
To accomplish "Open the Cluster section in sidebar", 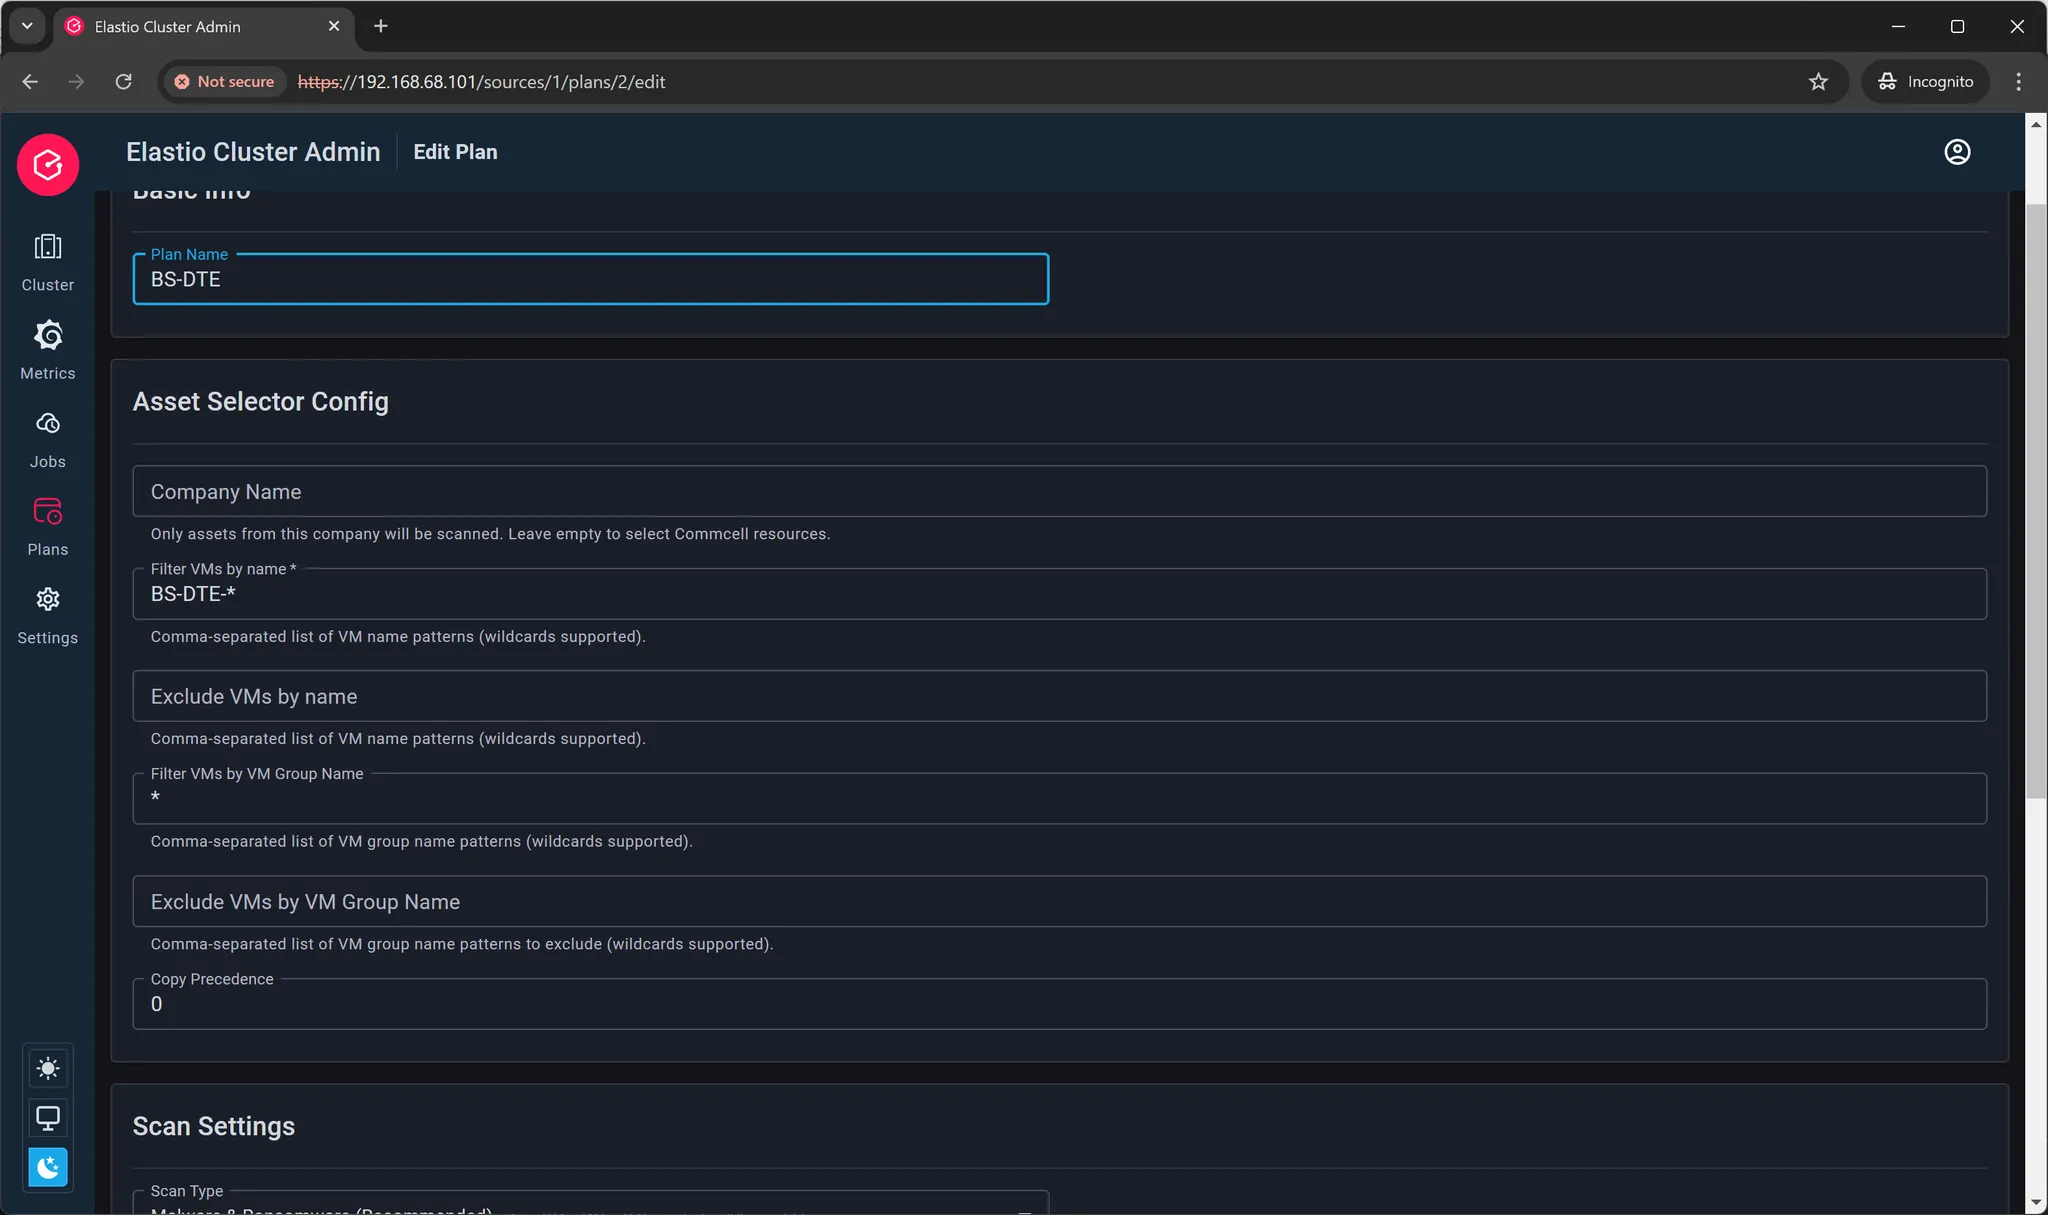I will pos(48,263).
